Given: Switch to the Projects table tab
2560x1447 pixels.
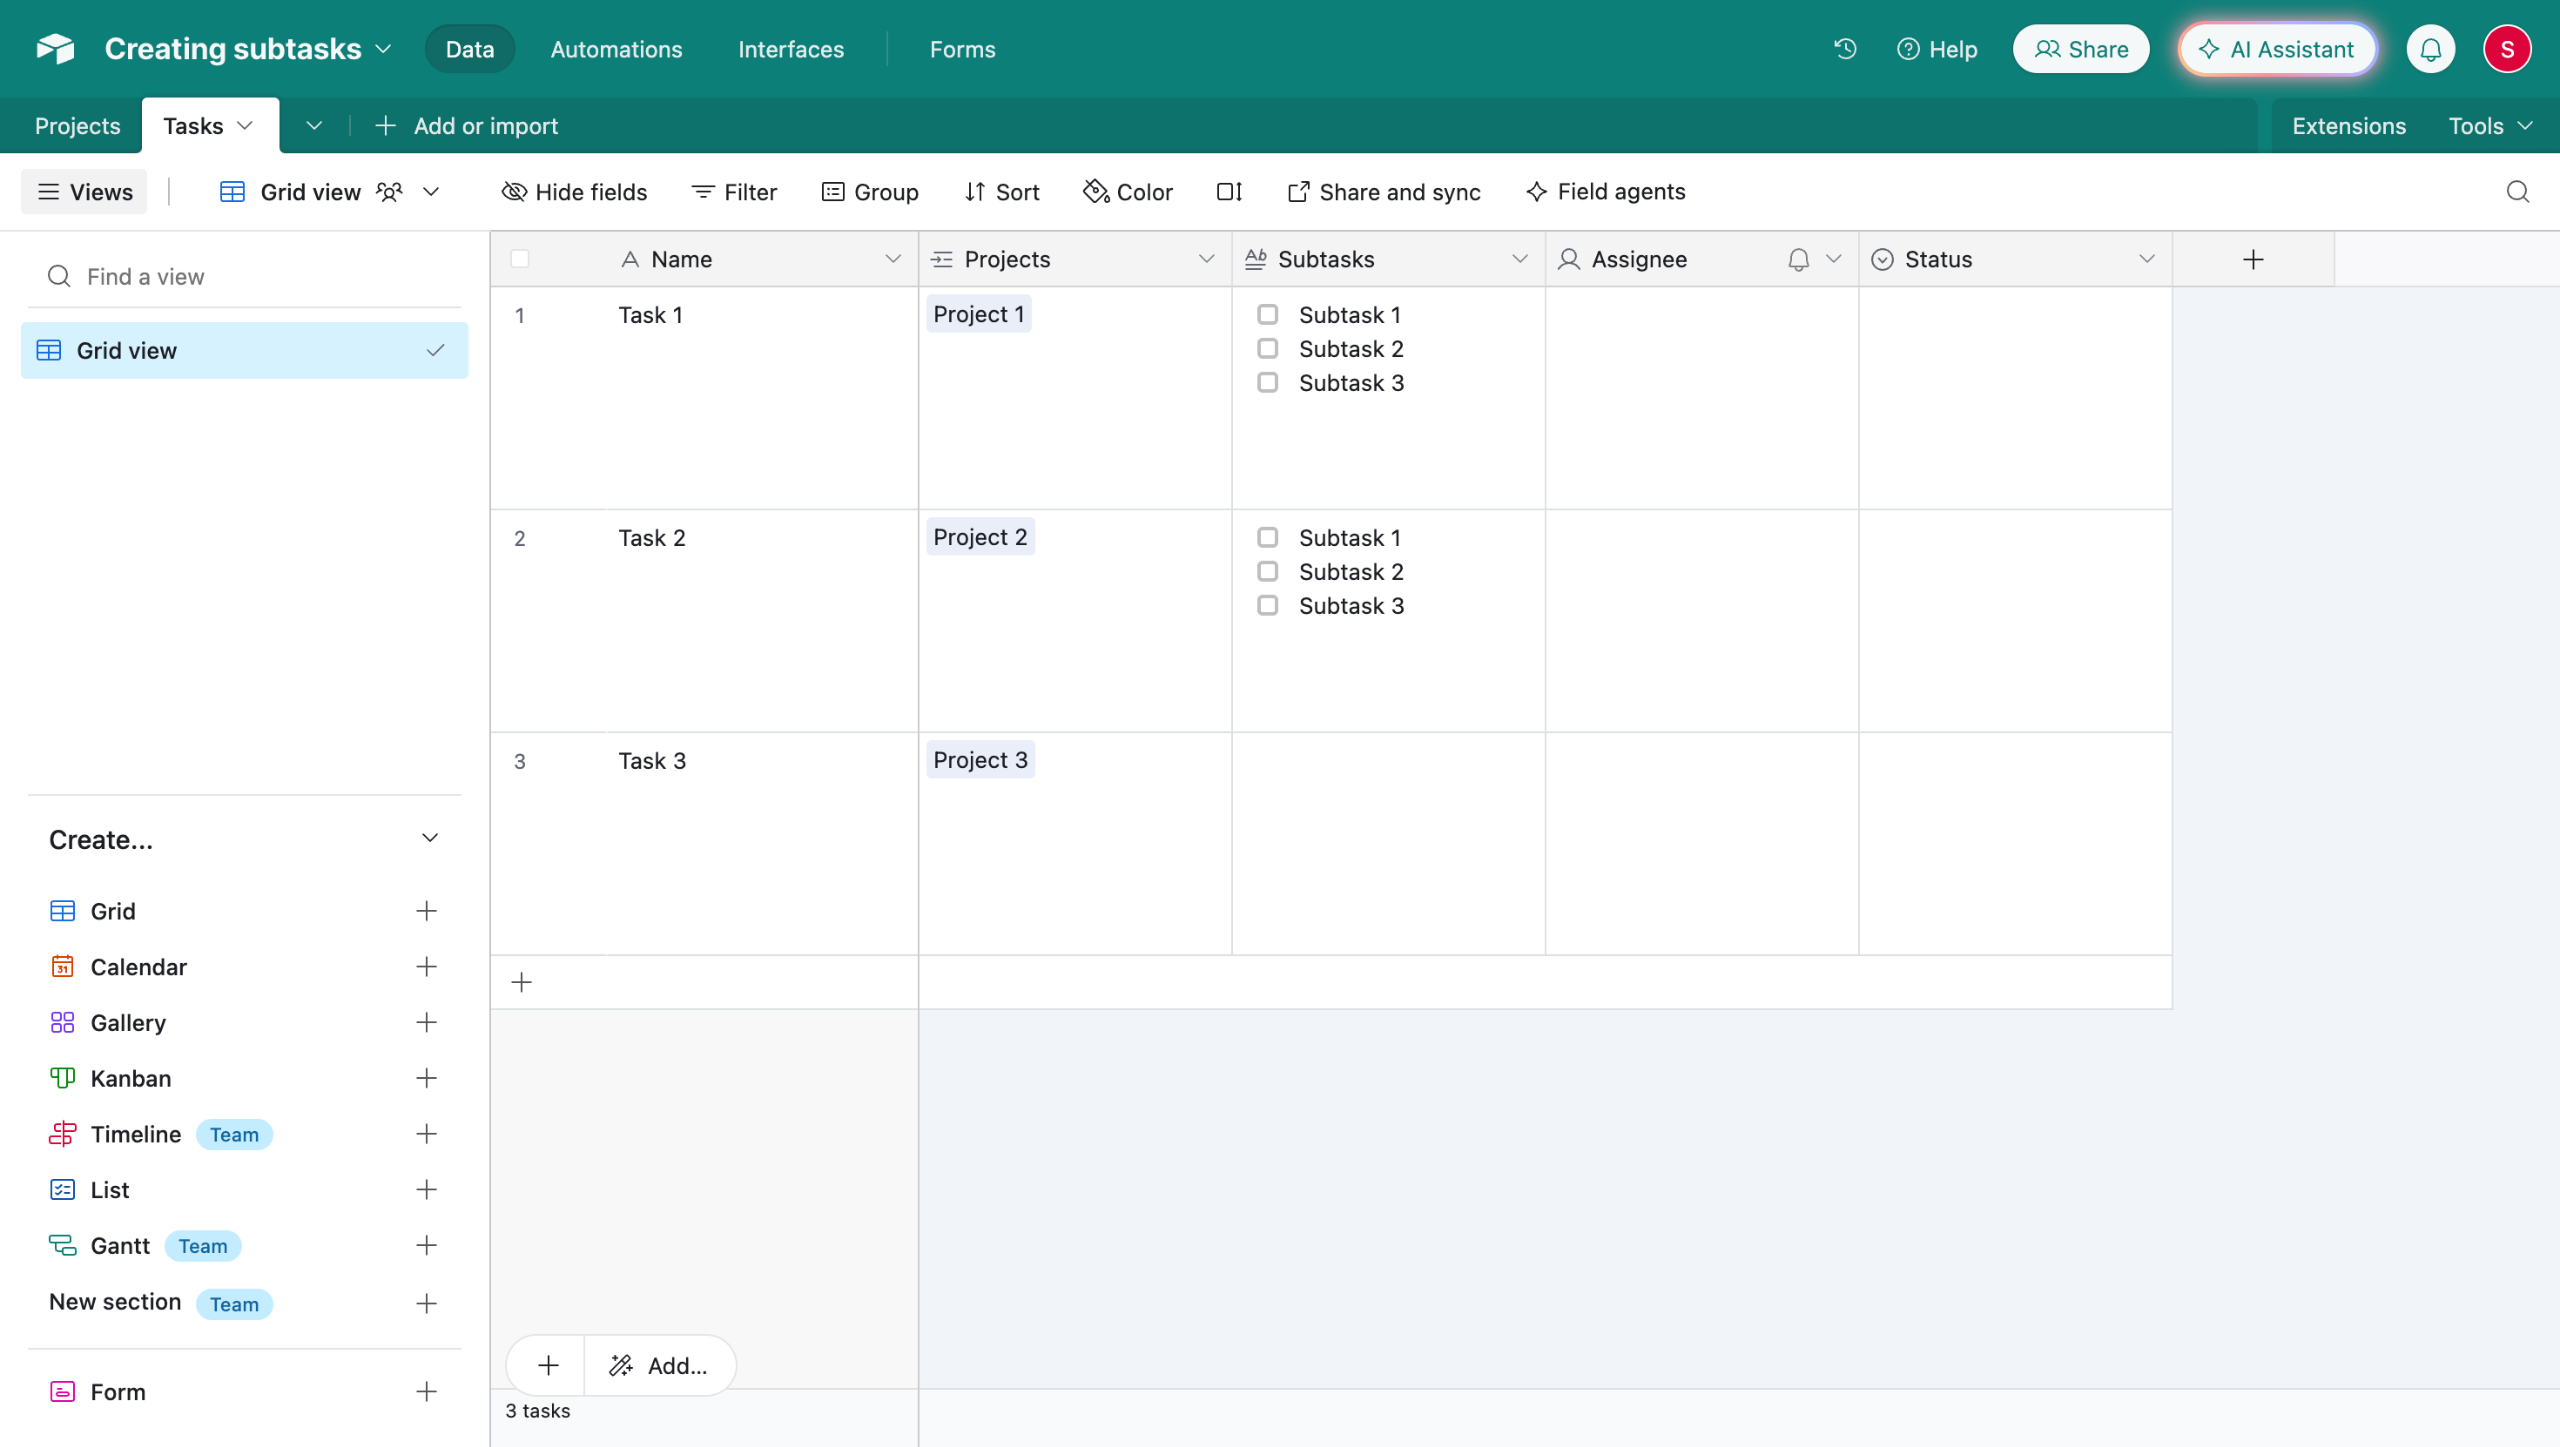Looking at the screenshot, I should (77, 126).
